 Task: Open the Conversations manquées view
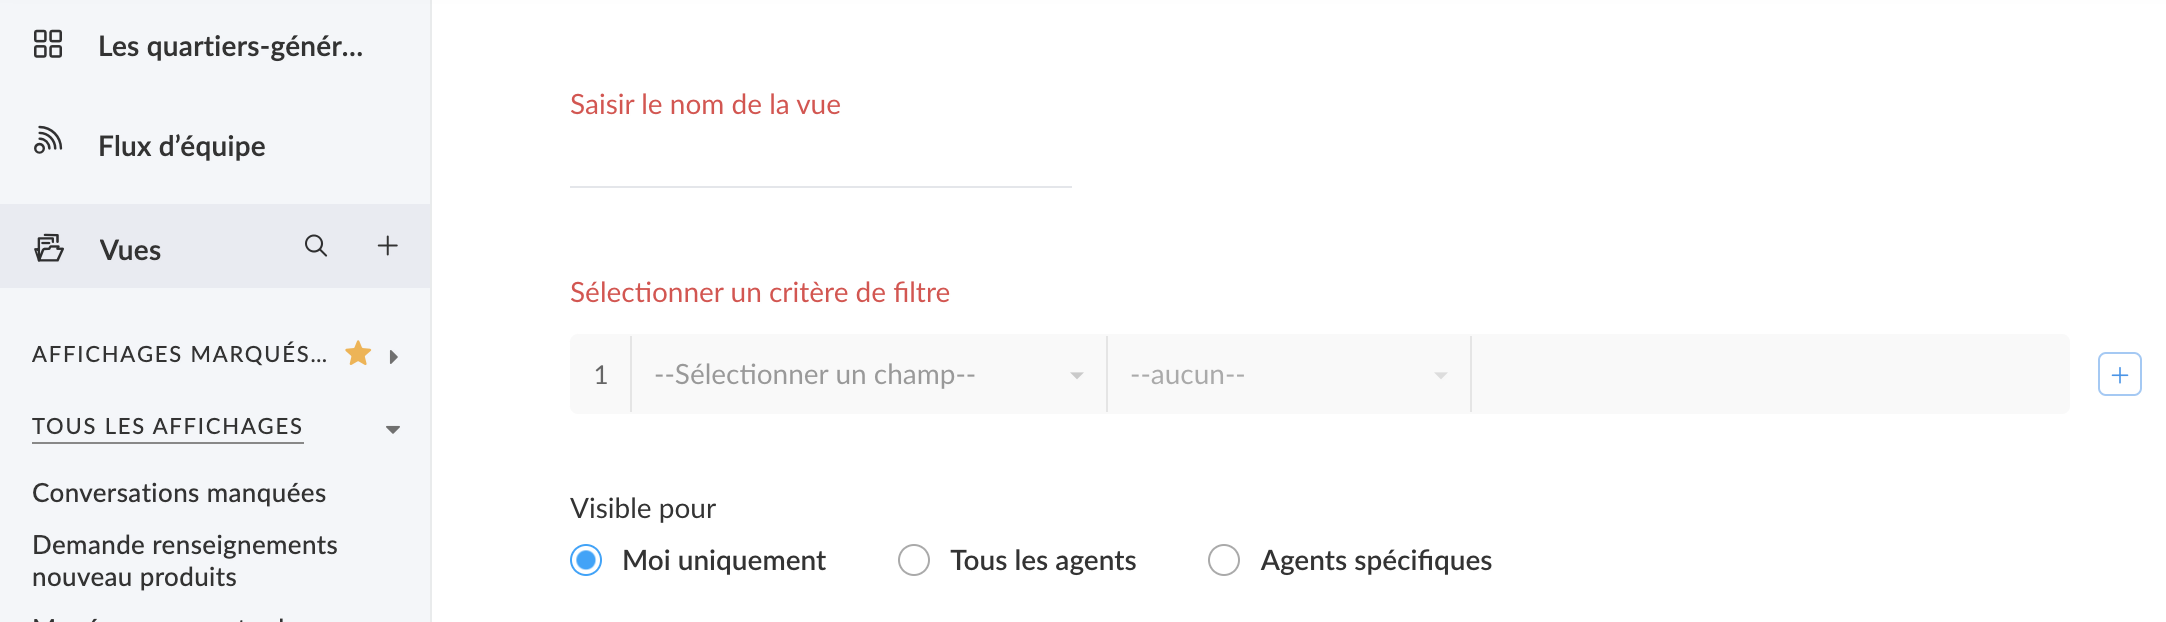179,493
